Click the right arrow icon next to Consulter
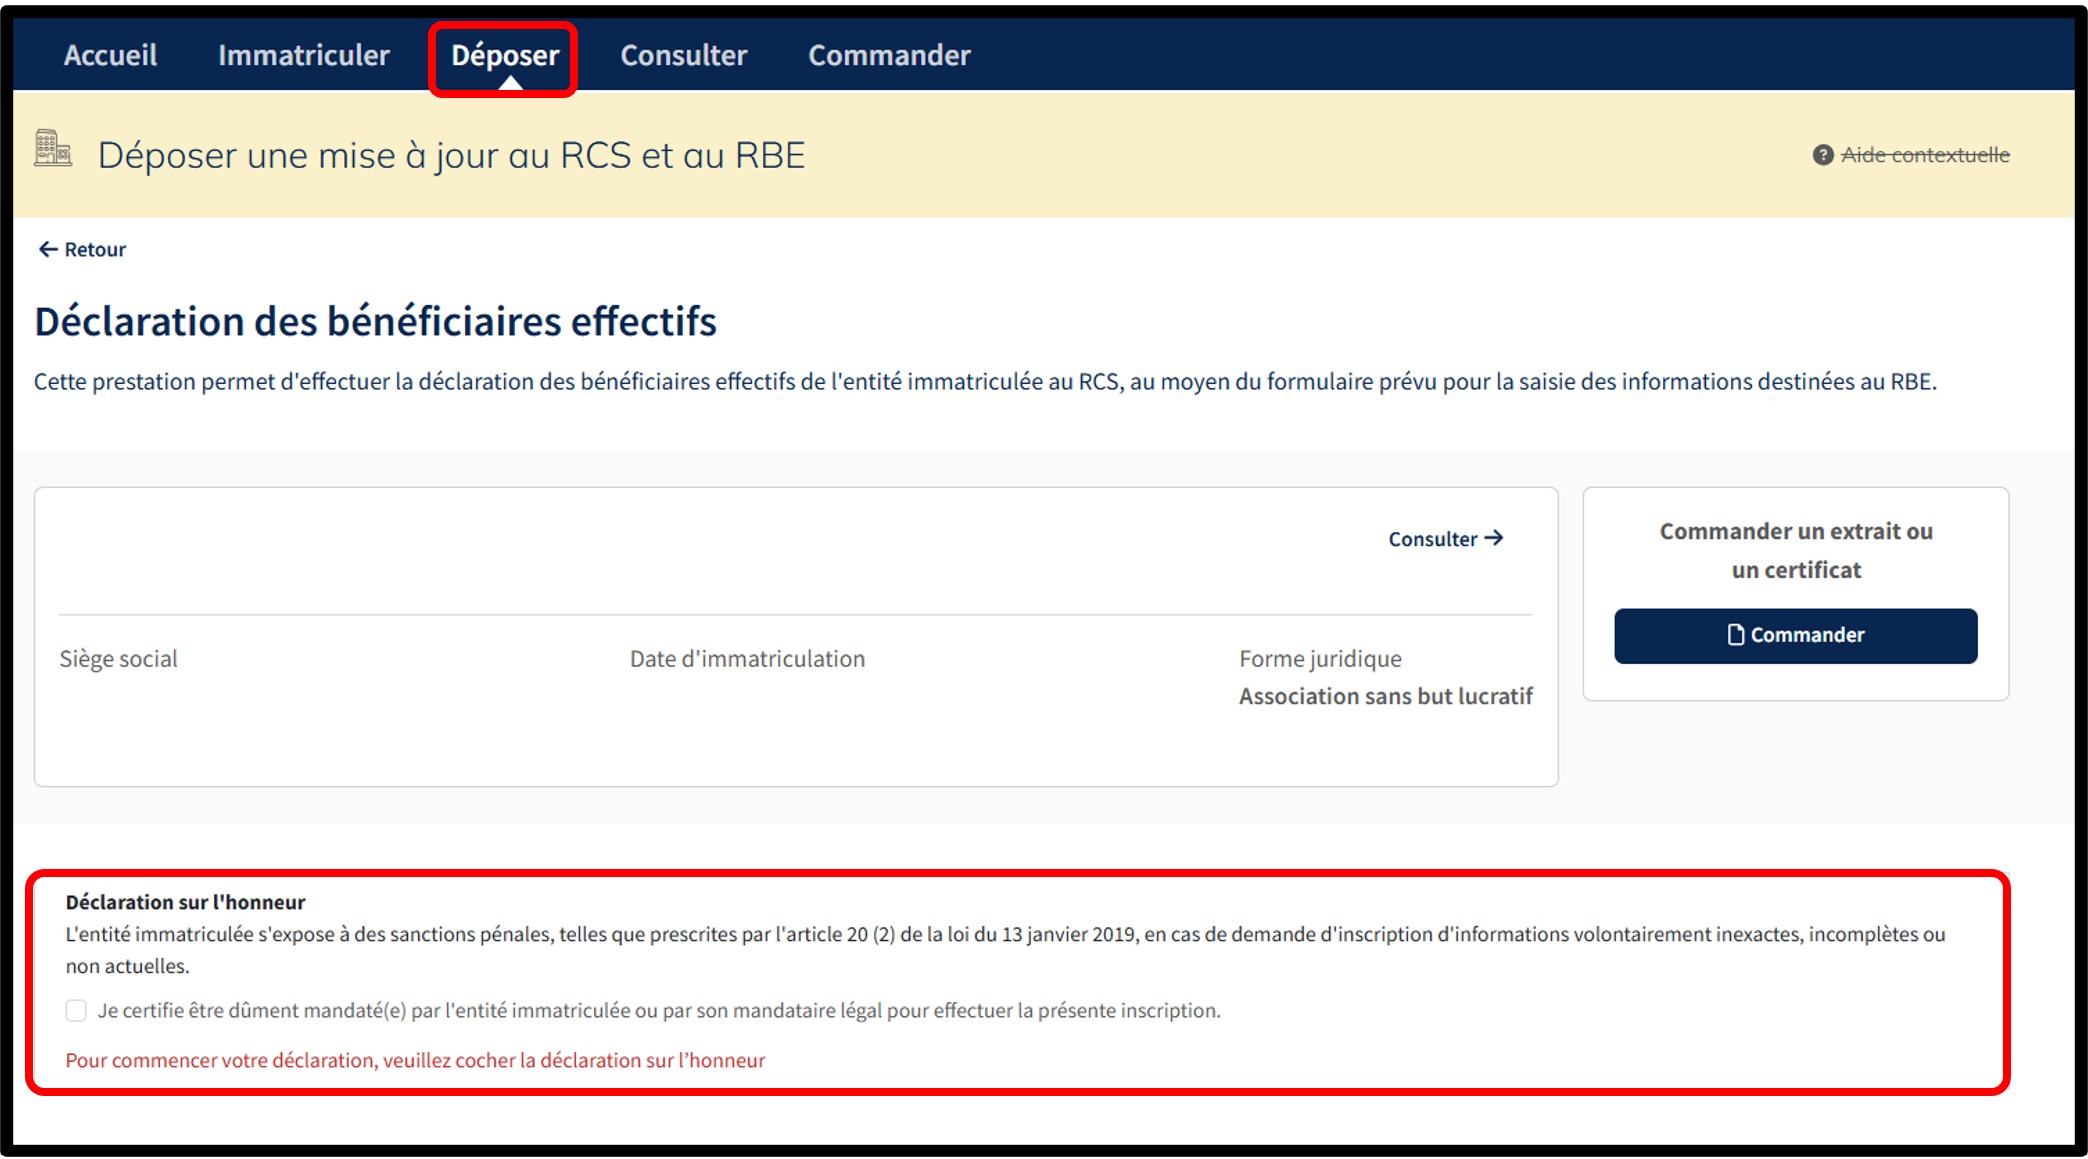Image resolution: width=2088 pixels, height=1159 pixels. click(1494, 538)
